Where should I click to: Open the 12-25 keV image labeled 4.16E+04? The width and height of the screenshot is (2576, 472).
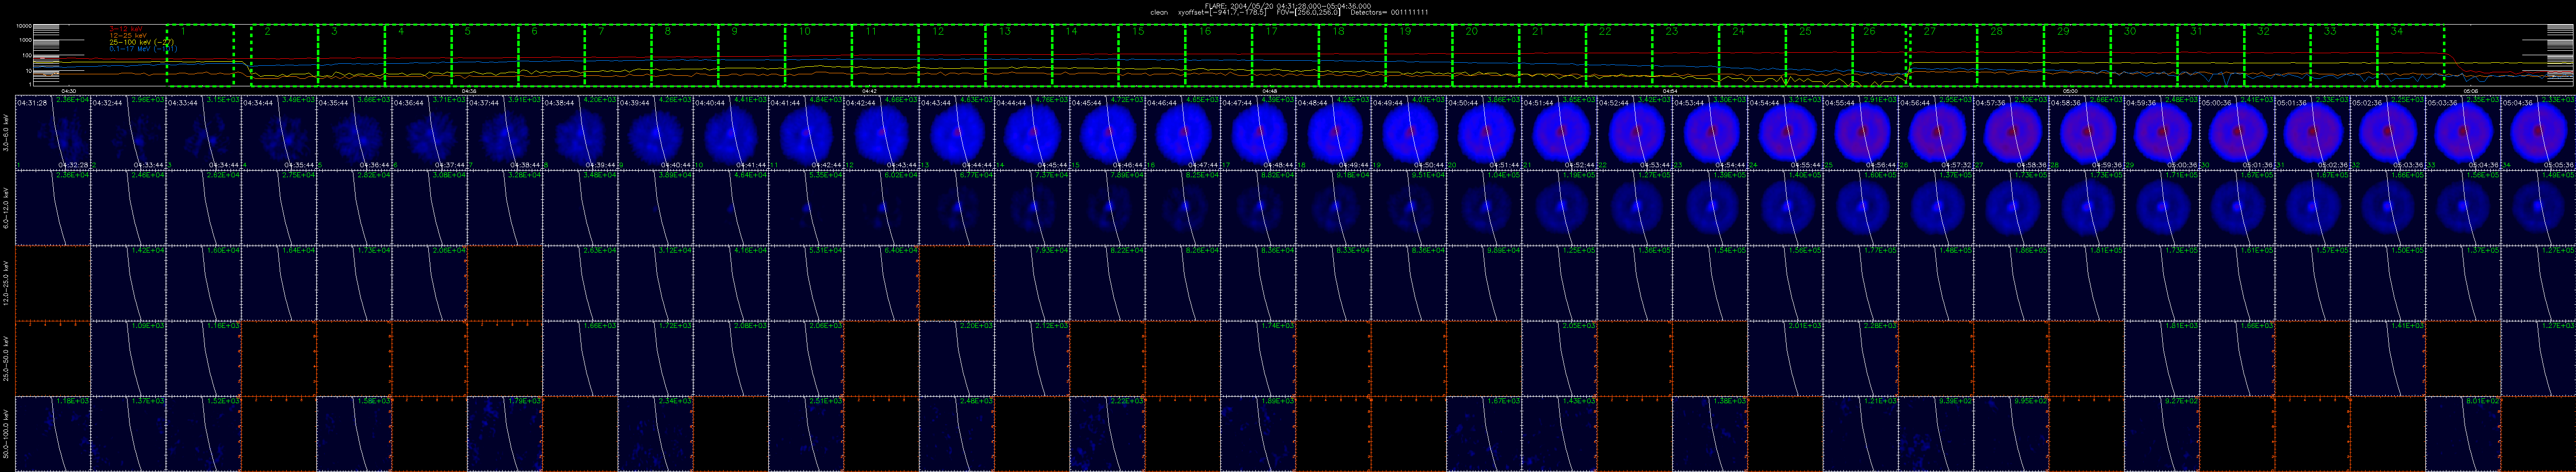[730, 283]
